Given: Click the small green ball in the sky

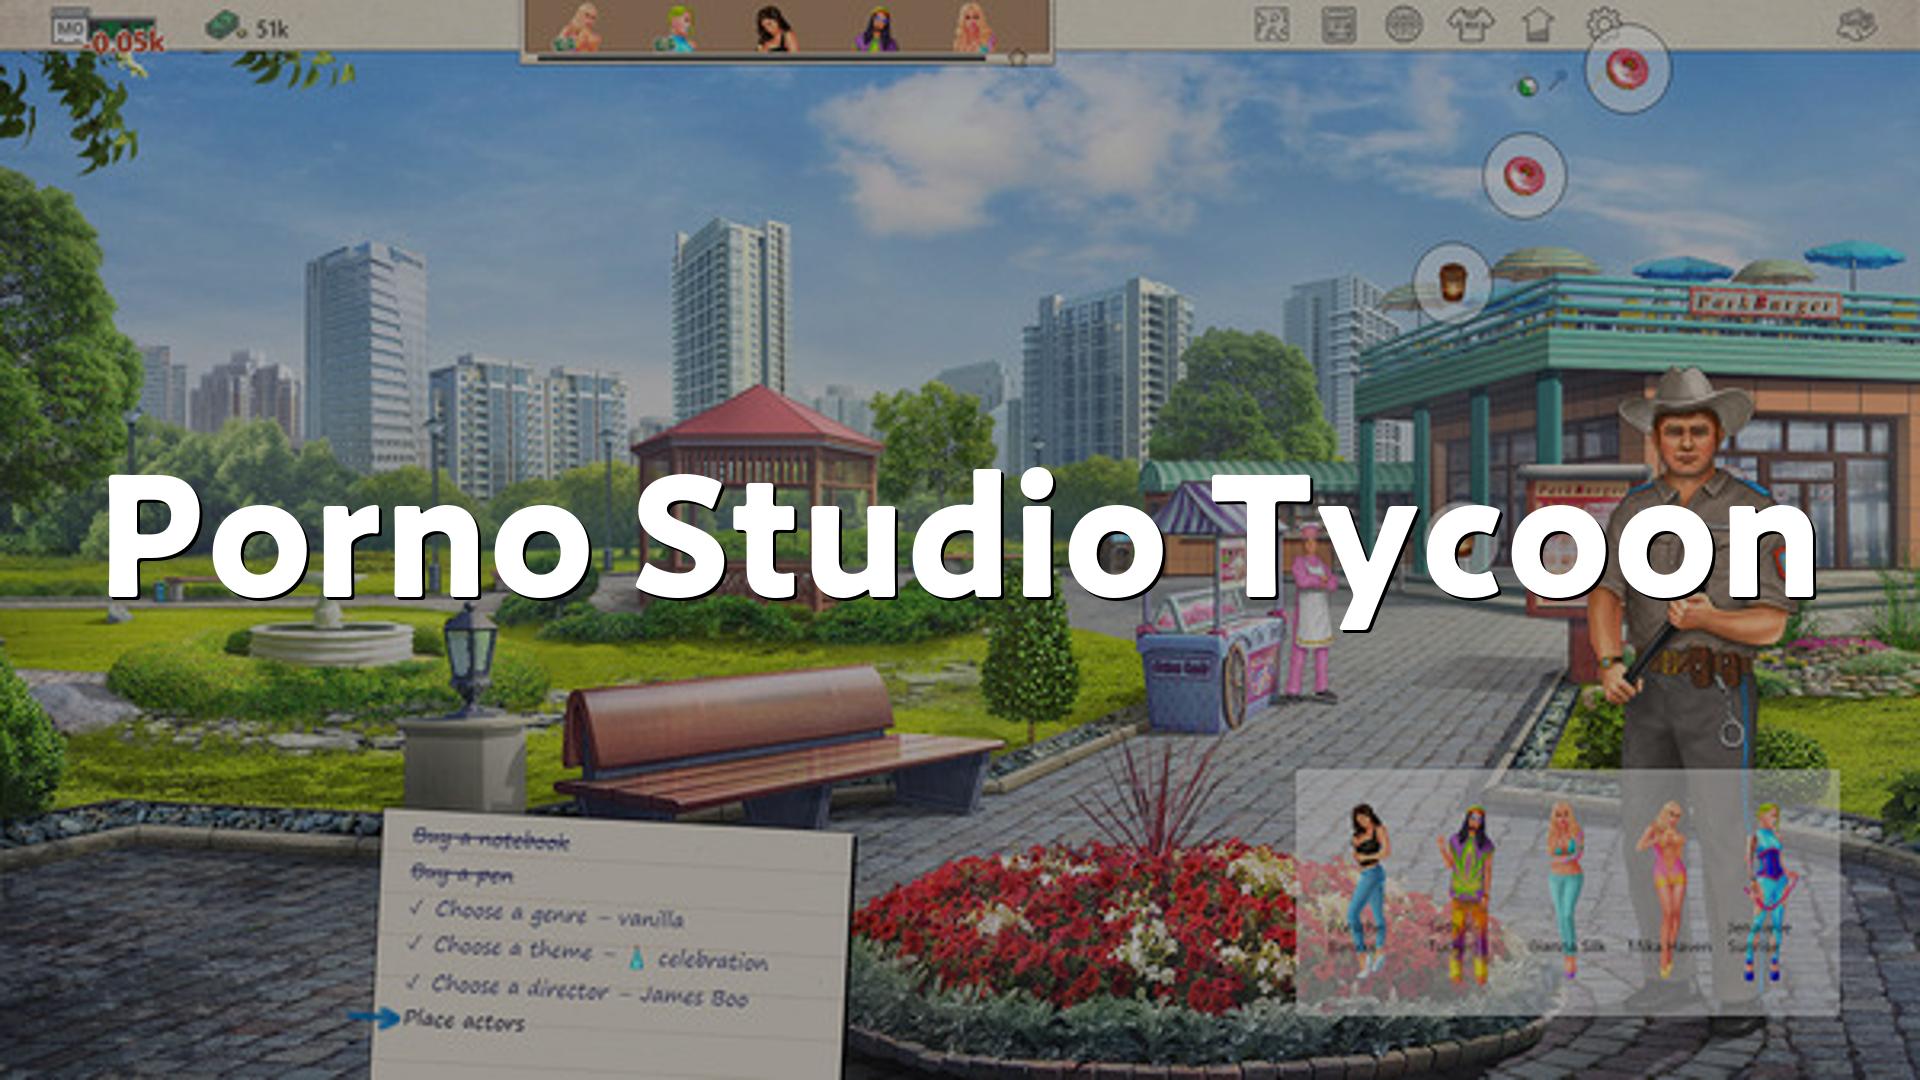Looking at the screenshot, I should coord(1526,87).
